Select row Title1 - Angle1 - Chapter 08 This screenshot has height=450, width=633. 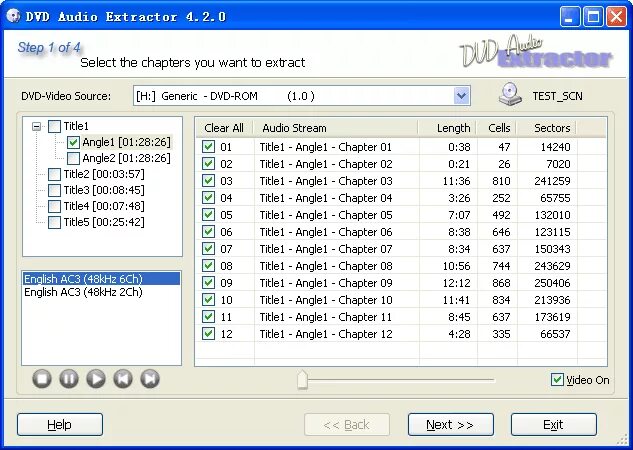pos(401,266)
